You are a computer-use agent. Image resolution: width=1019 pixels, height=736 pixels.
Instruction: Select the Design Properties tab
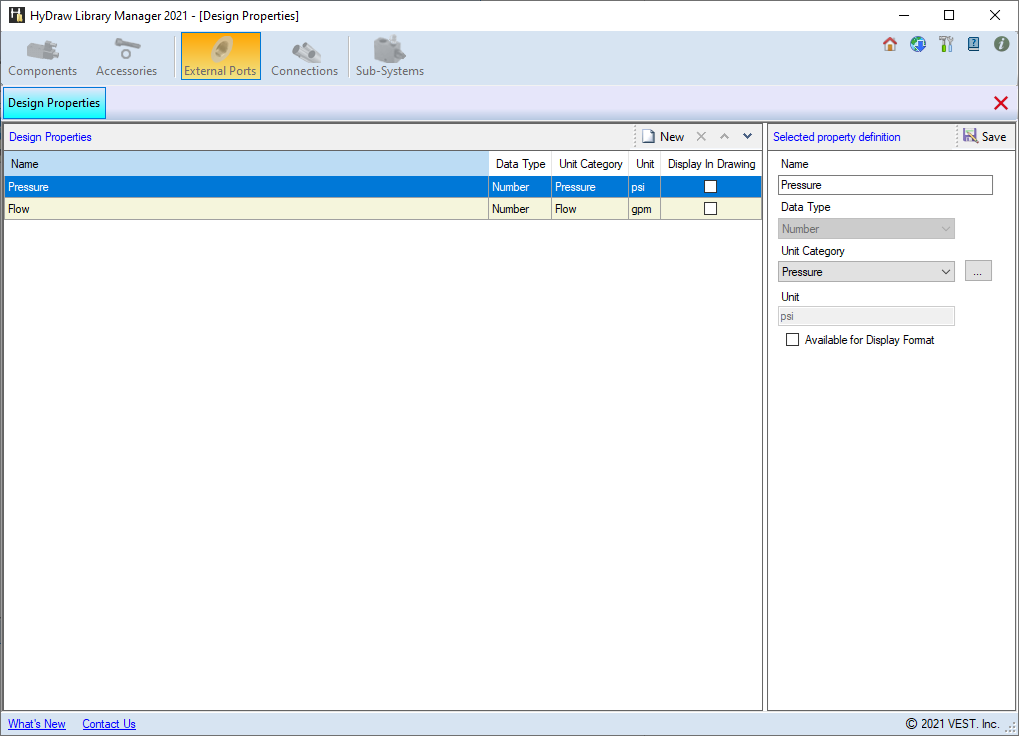point(54,103)
